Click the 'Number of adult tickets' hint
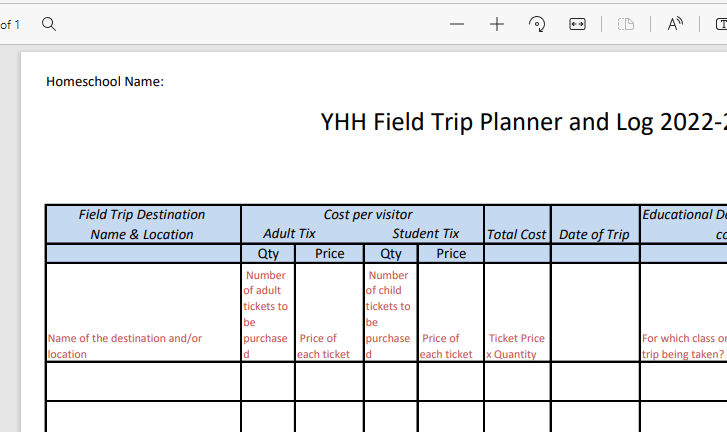The image size is (727, 432). click(266, 314)
